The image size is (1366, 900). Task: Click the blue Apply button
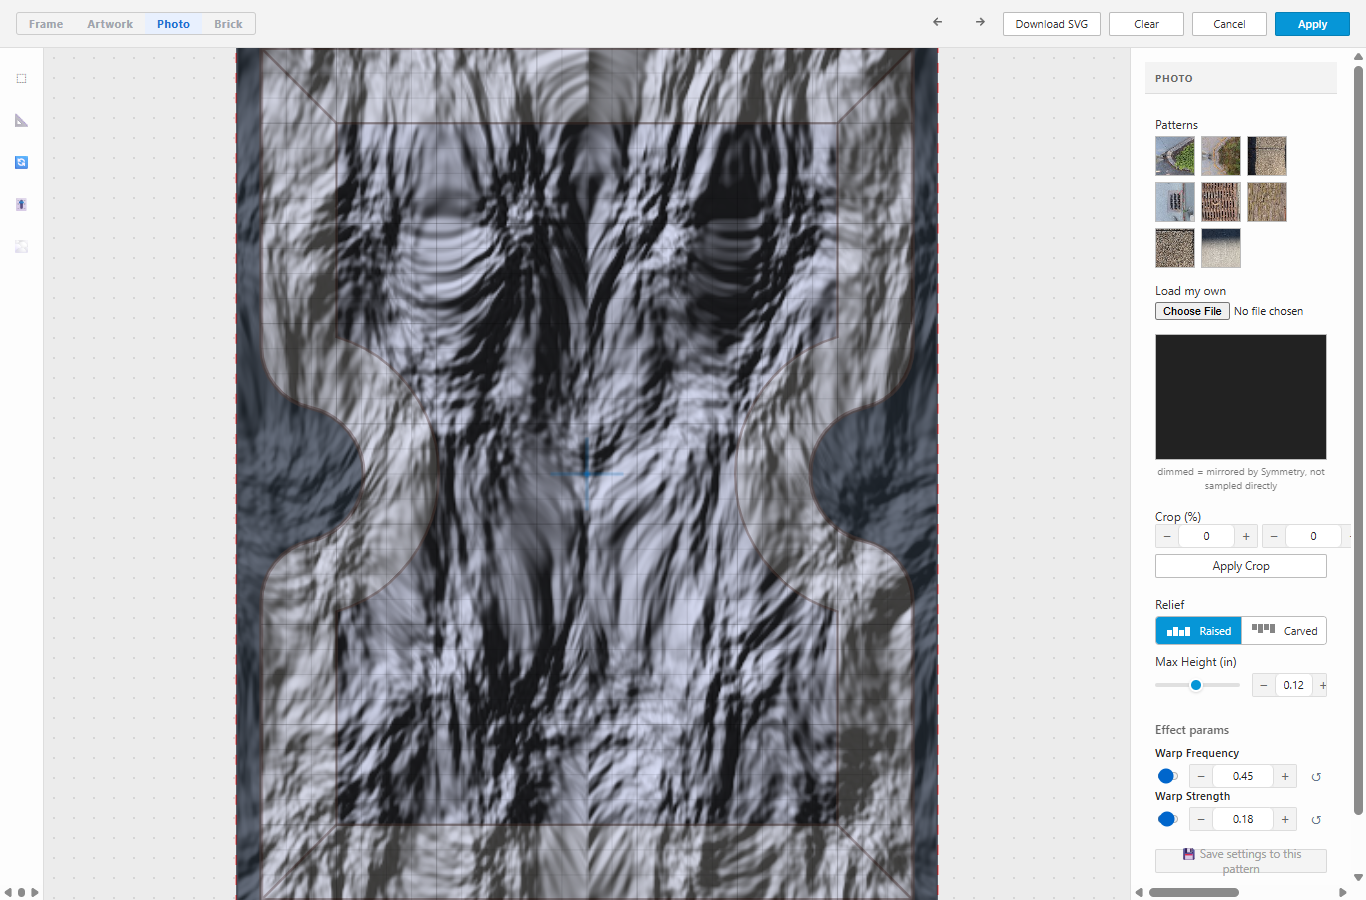(x=1312, y=24)
